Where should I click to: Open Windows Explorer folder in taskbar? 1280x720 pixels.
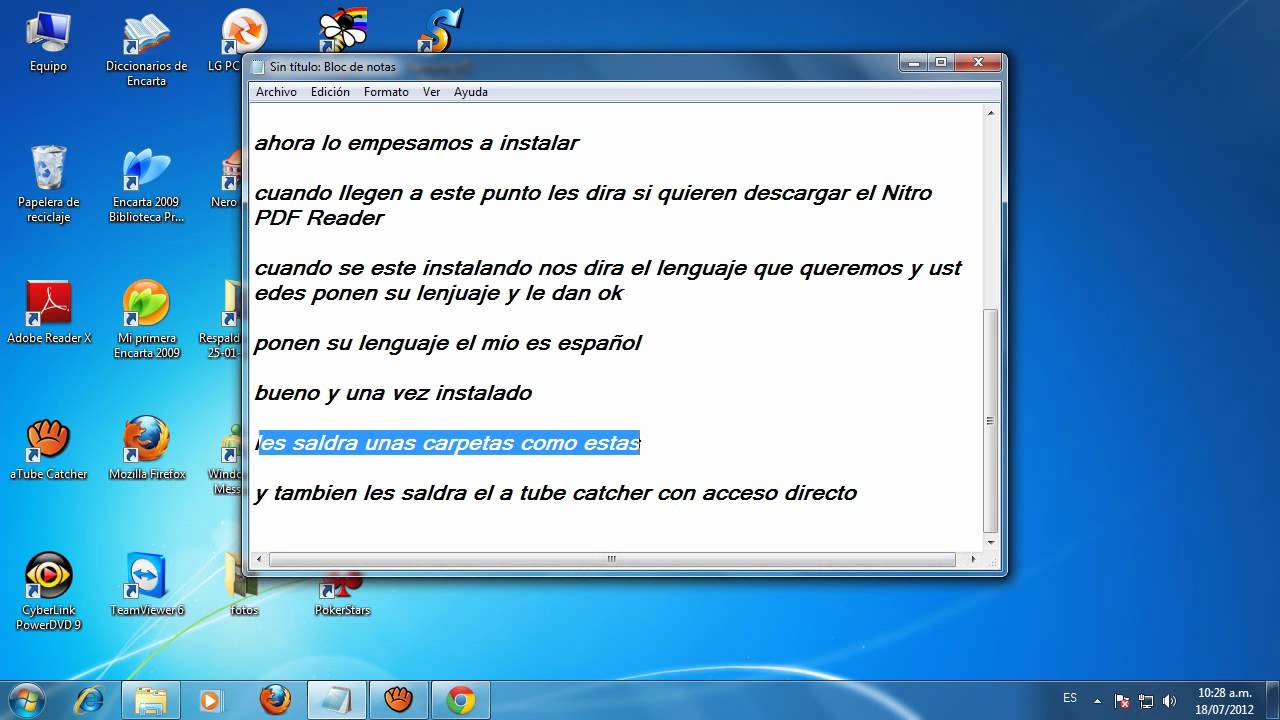click(x=151, y=699)
